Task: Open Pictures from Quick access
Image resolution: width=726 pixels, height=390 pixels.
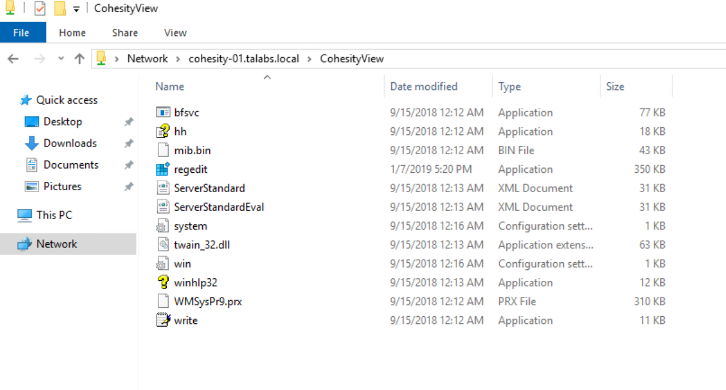Action: coord(62,186)
